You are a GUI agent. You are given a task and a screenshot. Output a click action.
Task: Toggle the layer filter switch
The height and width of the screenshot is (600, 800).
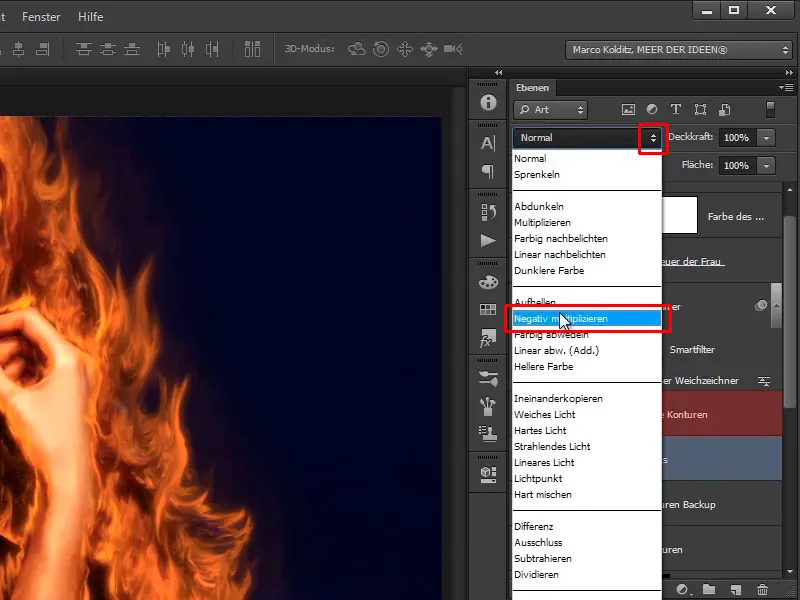[770, 110]
